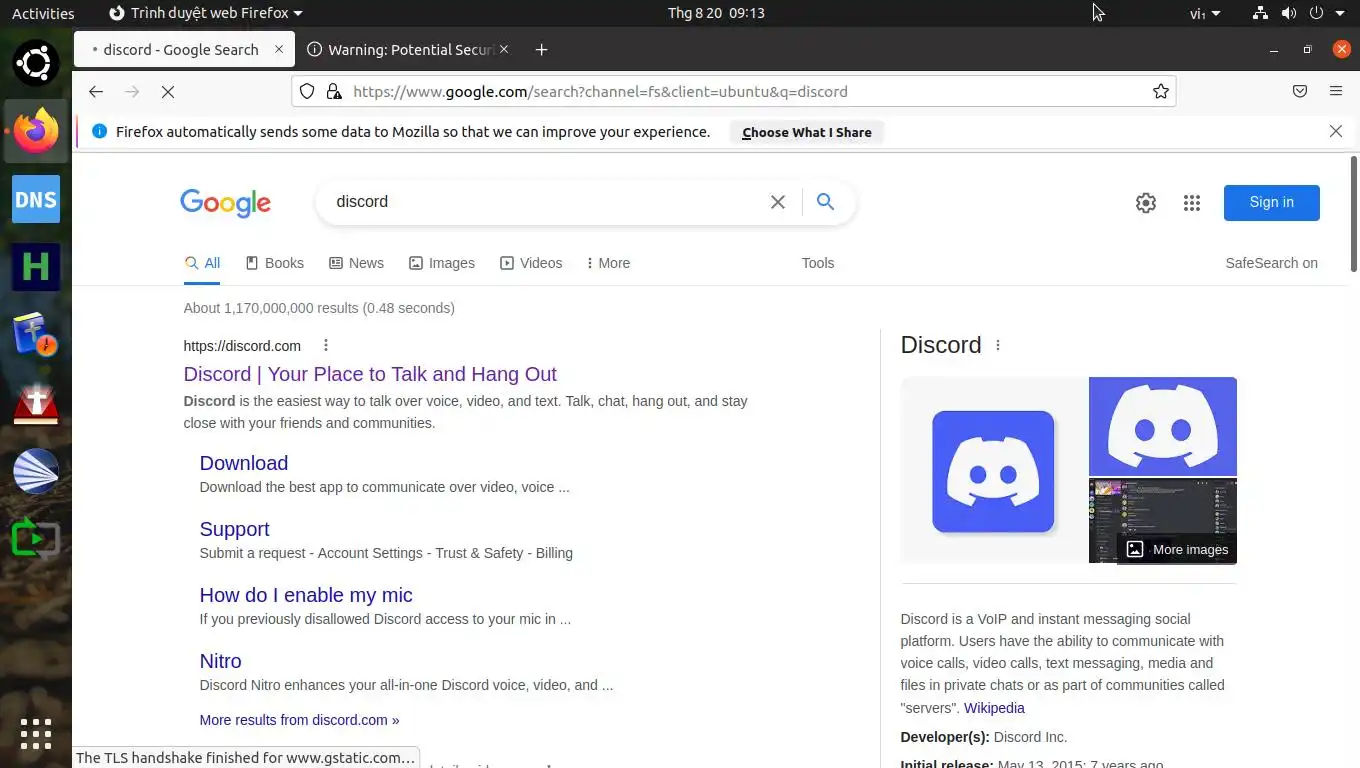Open the red cross Bible dock icon
The width and height of the screenshot is (1360, 768).
(36, 403)
